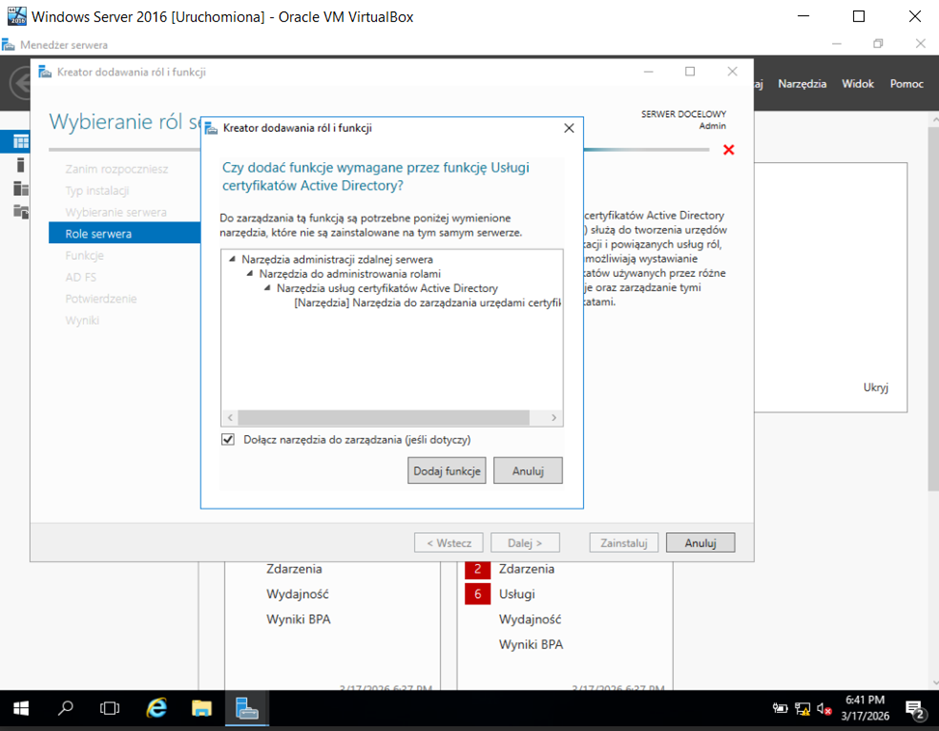Click the 'Ukryj' link
The width and height of the screenshot is (939, 731).
coord(875,388)
